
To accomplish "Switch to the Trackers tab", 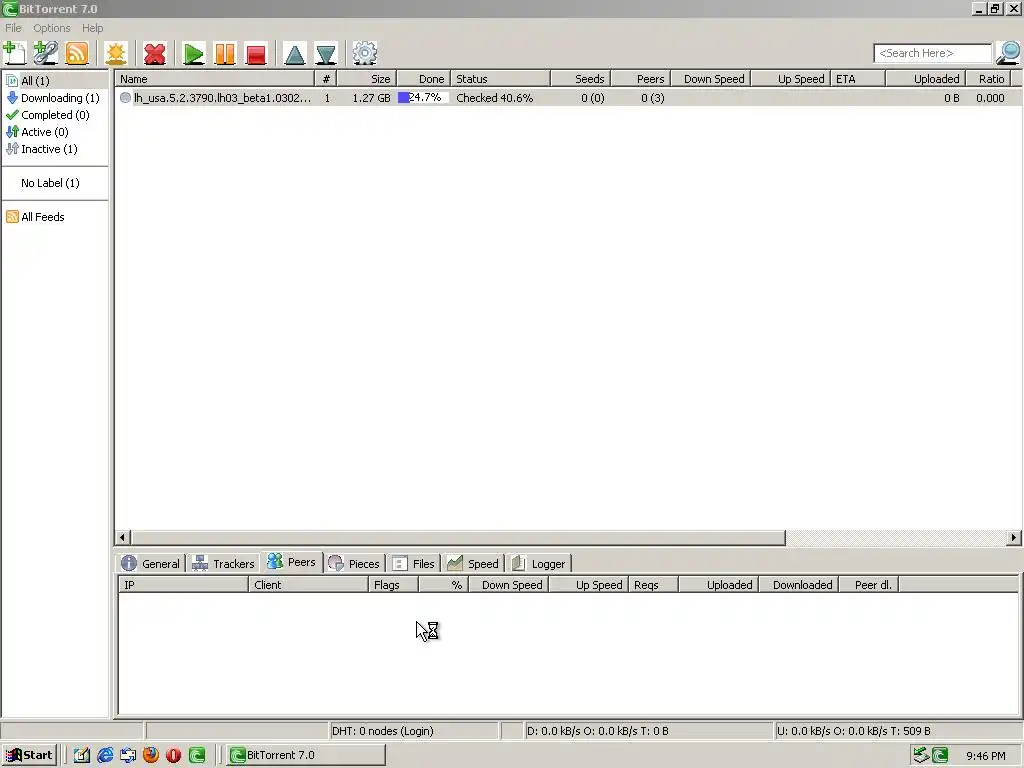I will [x=223, y=564].
